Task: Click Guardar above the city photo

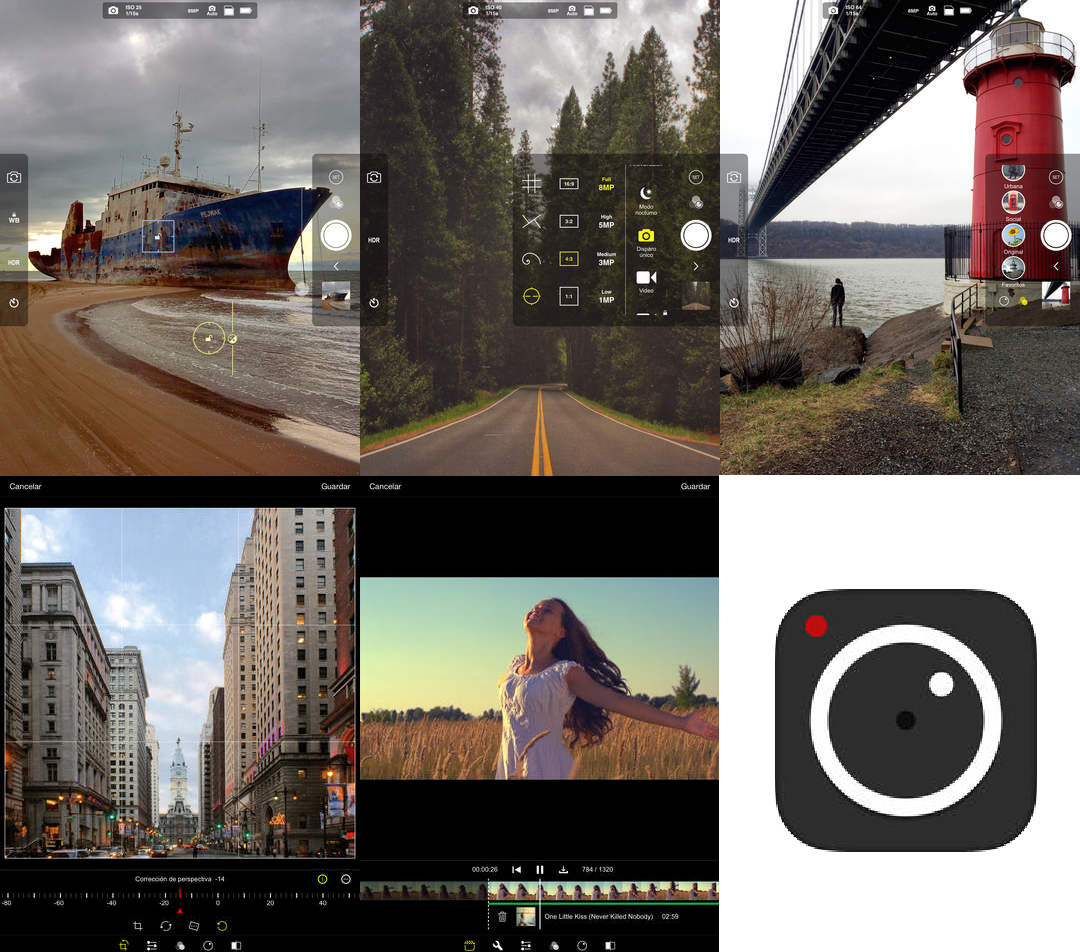Action: coord(335,486)
